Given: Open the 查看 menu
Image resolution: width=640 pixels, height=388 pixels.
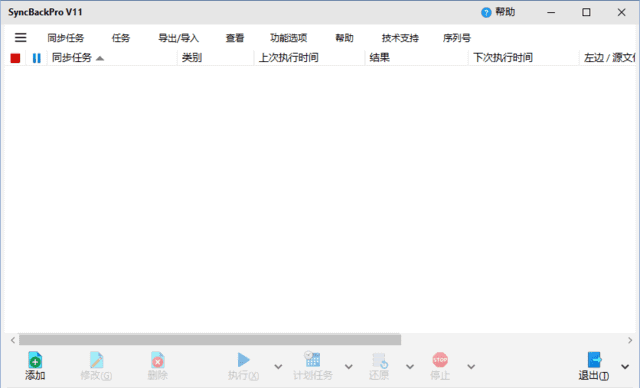Looking at the screenshot, I should coord(235,38).
